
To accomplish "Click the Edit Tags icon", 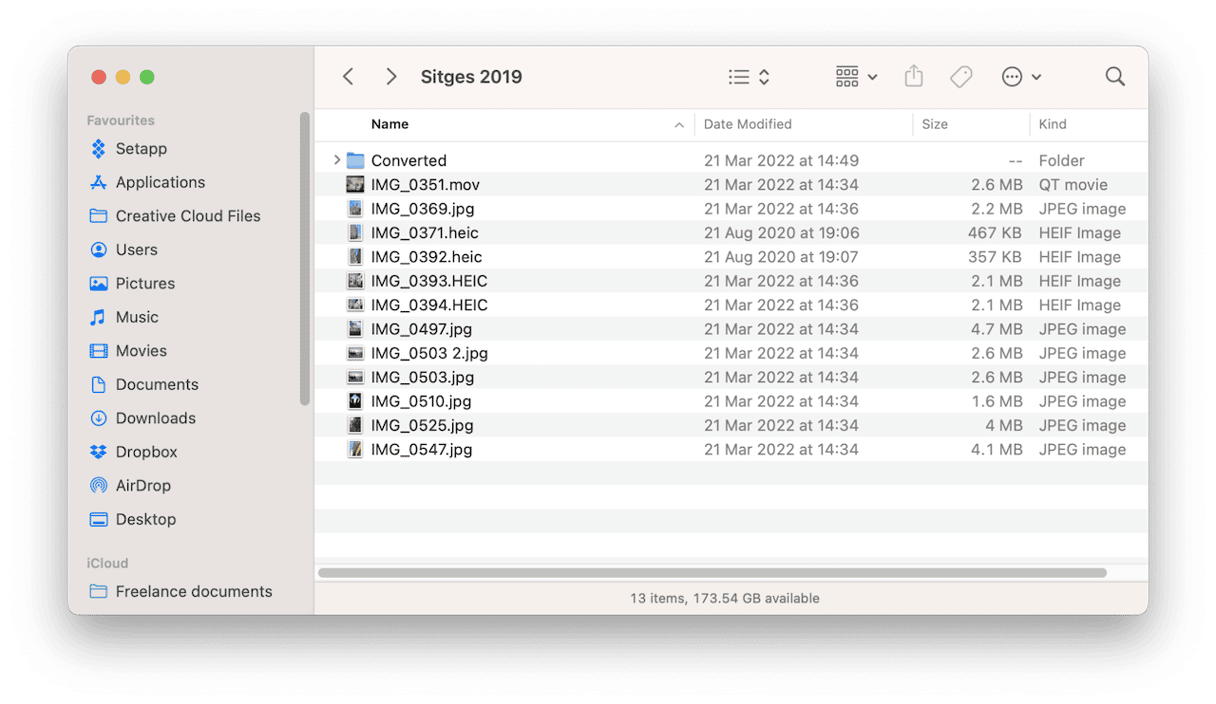I will (961, 77).
